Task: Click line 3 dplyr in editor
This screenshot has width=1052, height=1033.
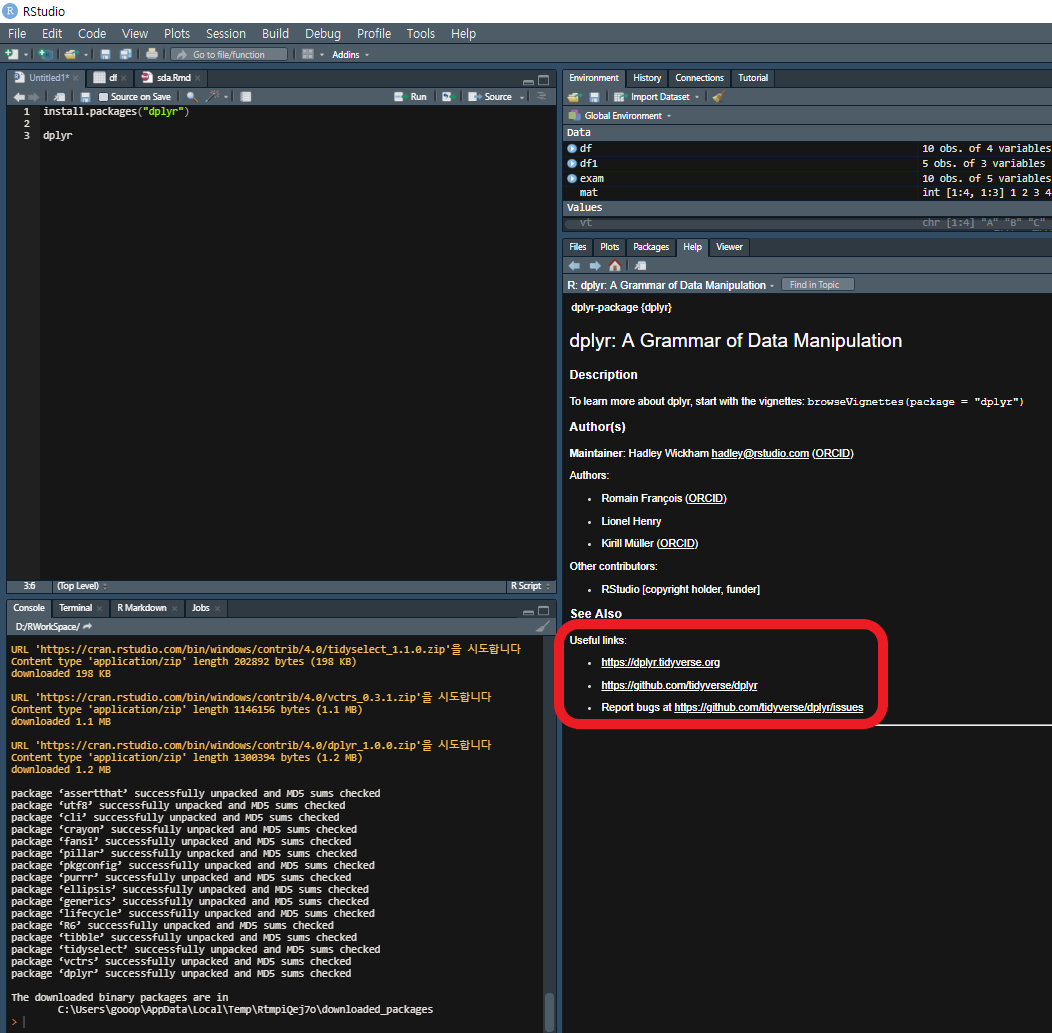Action: coord(58,135)
